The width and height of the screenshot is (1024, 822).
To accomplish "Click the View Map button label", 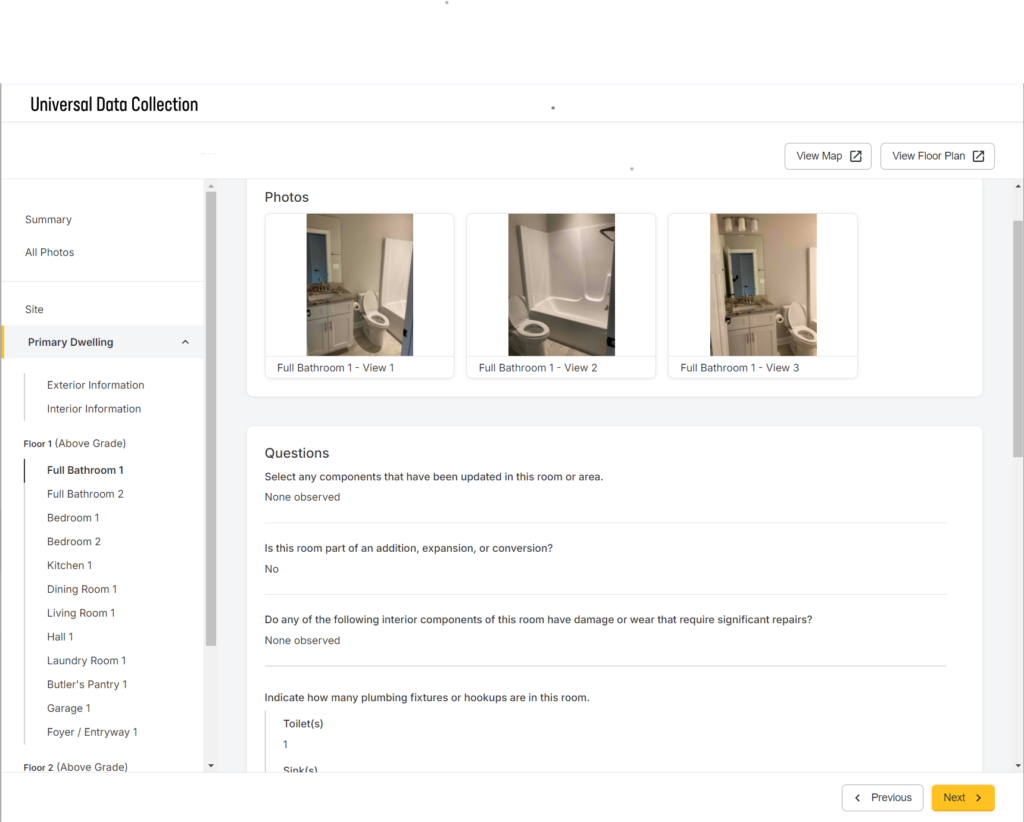I will (819, 156).
